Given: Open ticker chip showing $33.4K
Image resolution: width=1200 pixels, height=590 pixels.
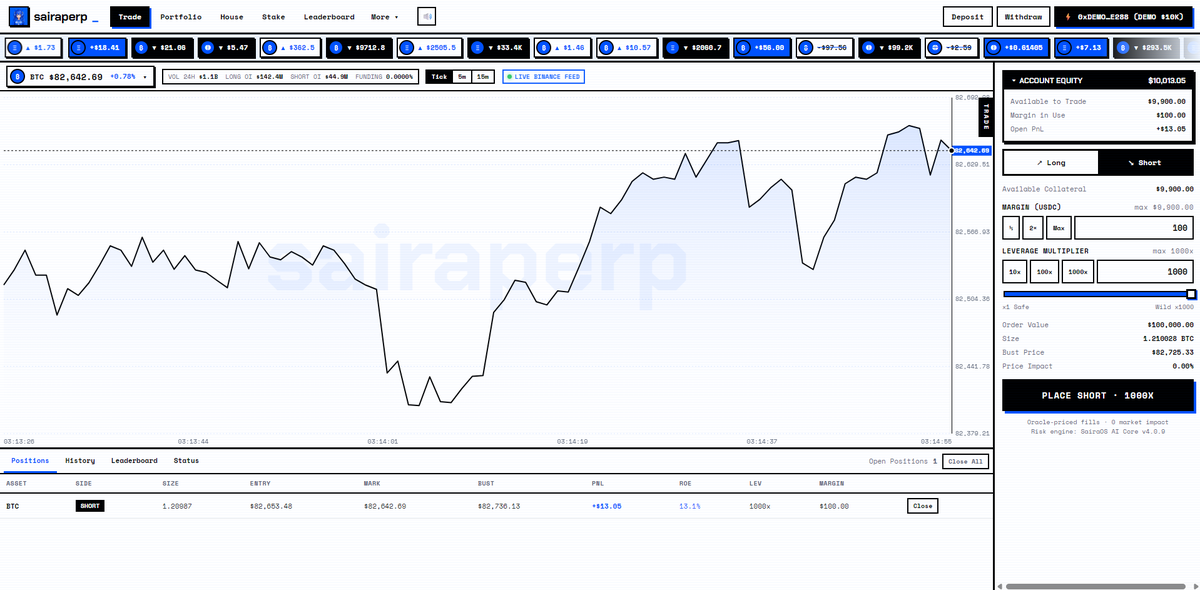Looking at the screenshot, I should [498, 47].
